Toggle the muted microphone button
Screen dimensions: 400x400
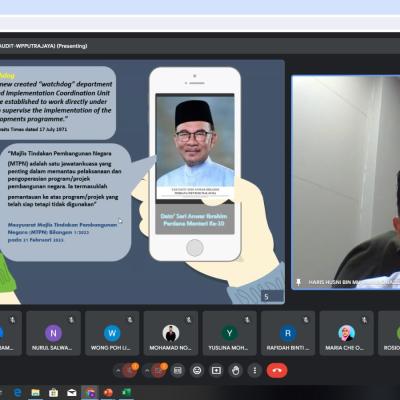(x=129, y=370)
